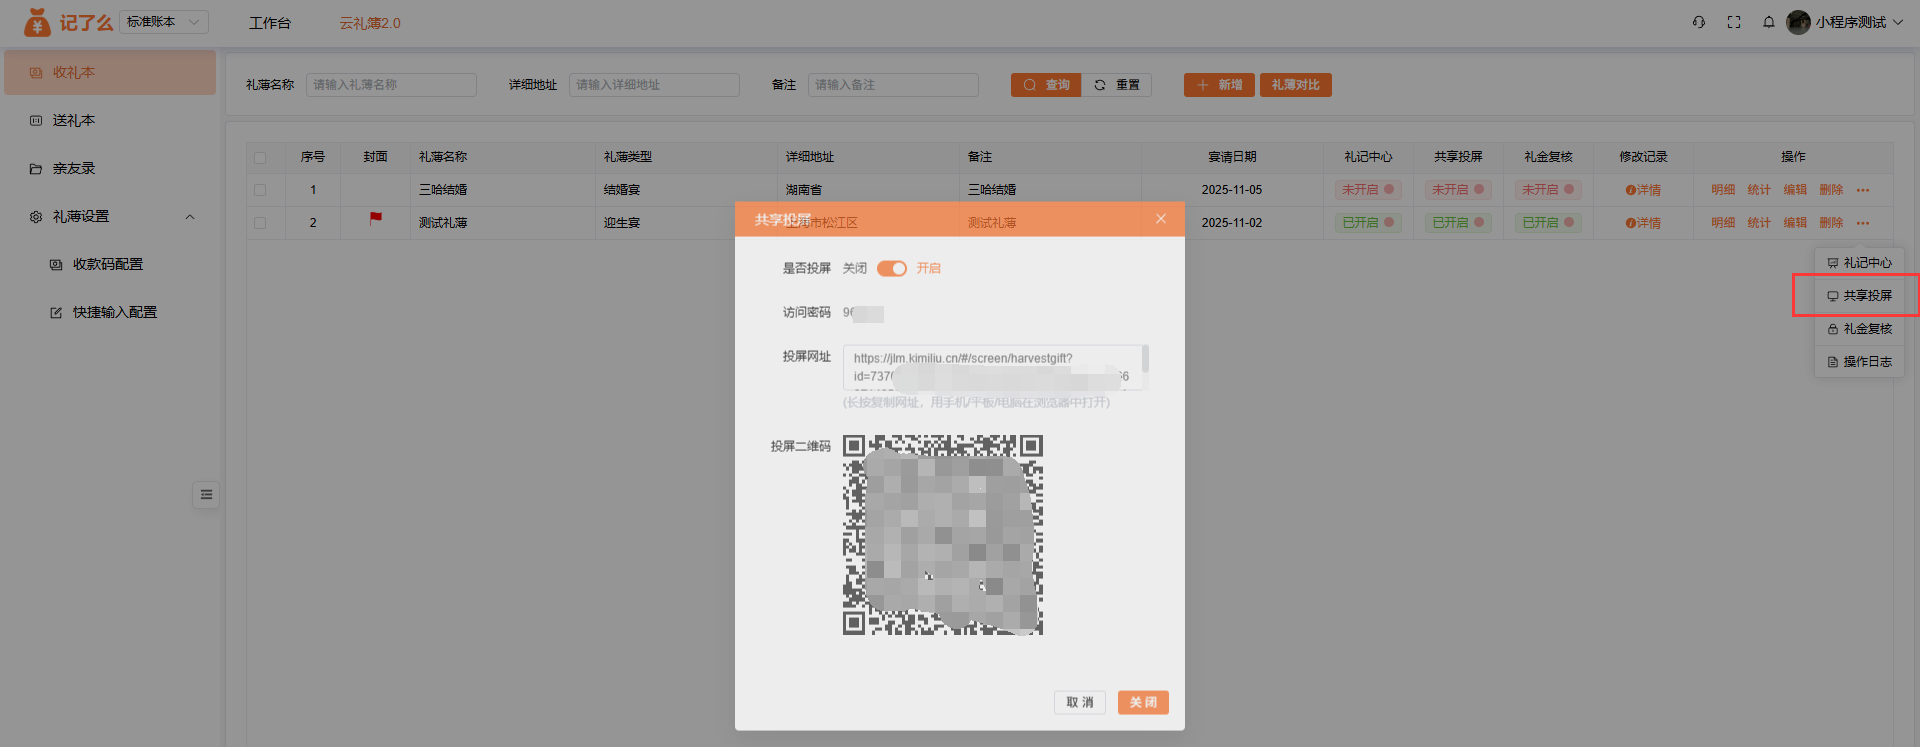This screenshot has width=1920, height=747.
Task: Check the row 2 测试礼薄 checkbox
Action: 260,223
